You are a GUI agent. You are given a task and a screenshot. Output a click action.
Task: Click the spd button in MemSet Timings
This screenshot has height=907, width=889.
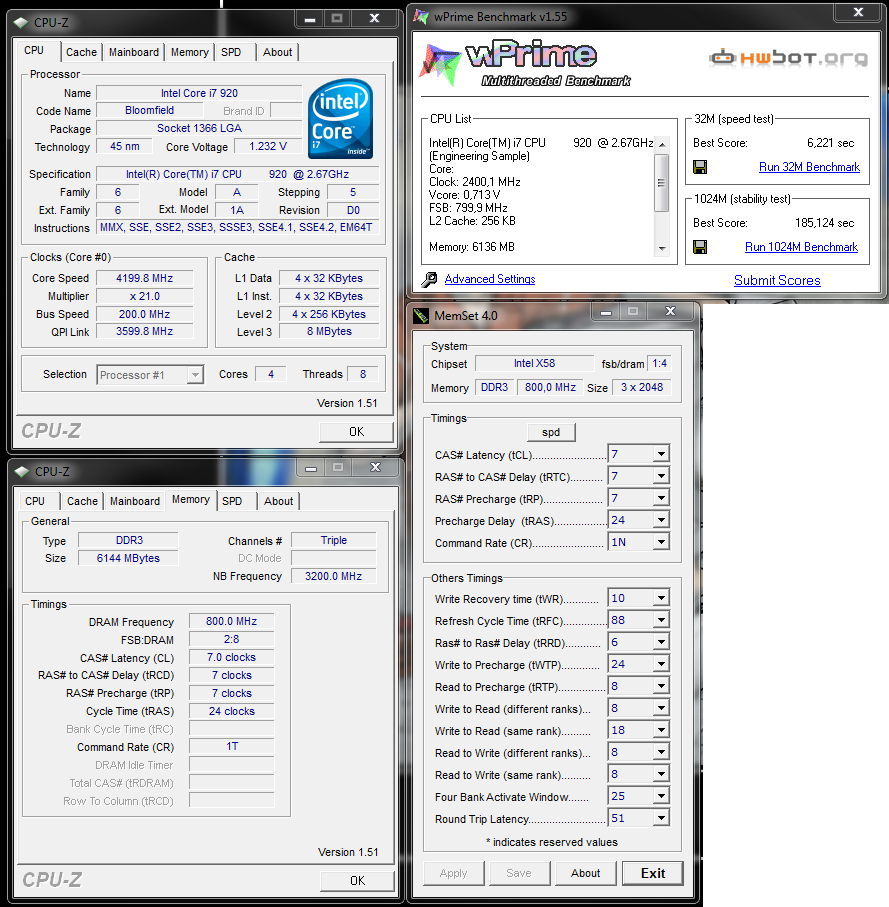point(551,432)
